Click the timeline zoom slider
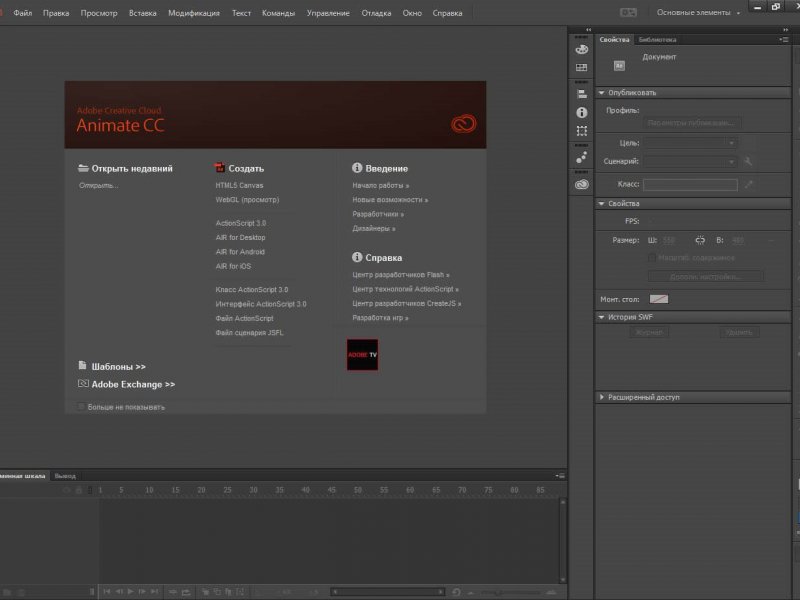The width and height of the screenshot is (800, 600). click(x=511, y=592)
